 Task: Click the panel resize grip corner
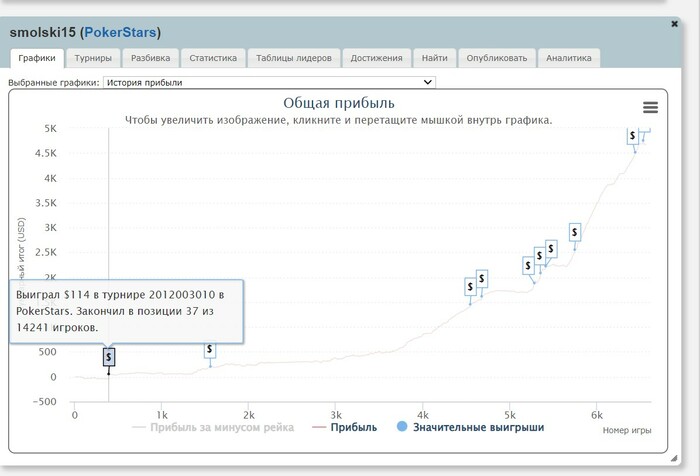click(674, 458)
